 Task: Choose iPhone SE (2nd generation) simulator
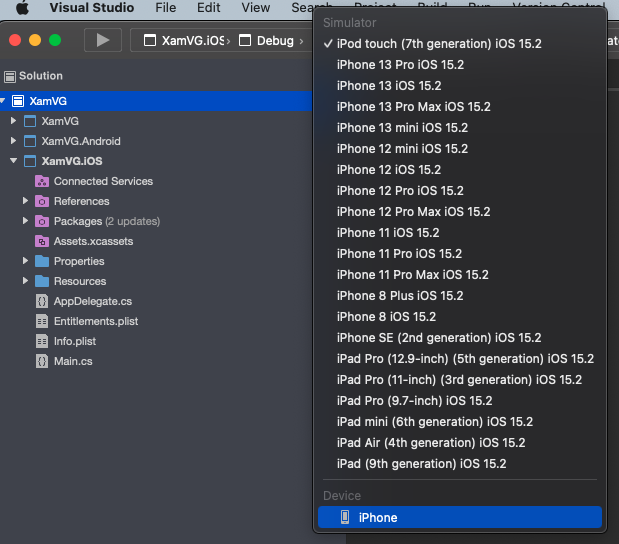[438, 338]
